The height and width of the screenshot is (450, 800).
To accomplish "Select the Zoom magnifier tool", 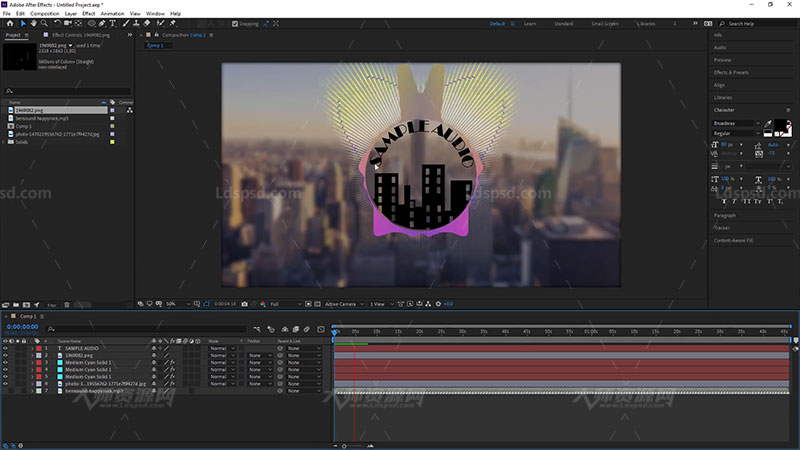I will pyautogui.click(x=44, y=23).
